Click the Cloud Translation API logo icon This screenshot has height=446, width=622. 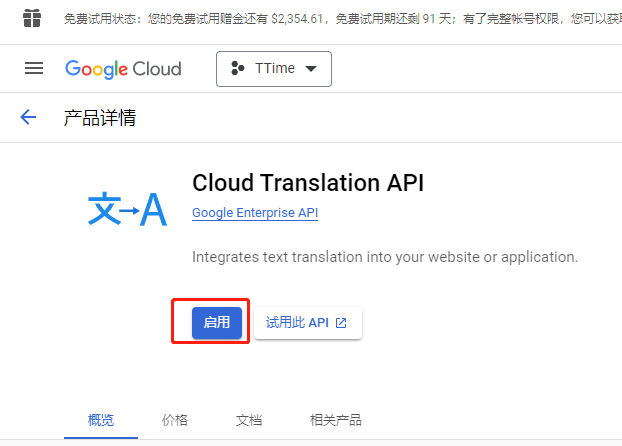(x=127, y=209)
